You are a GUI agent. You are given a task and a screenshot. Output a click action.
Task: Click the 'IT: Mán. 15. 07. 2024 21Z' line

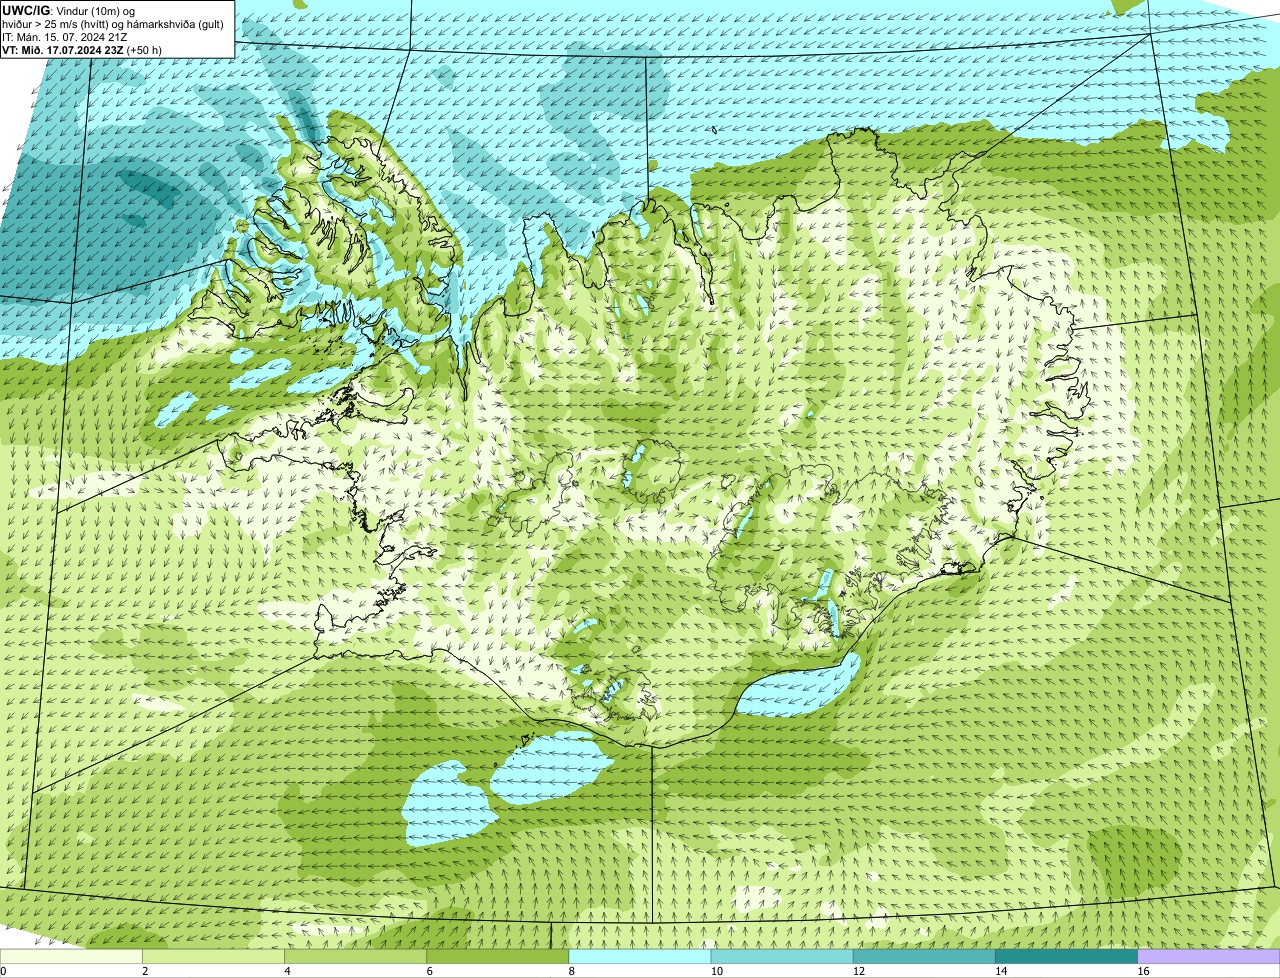coord(64,37)
